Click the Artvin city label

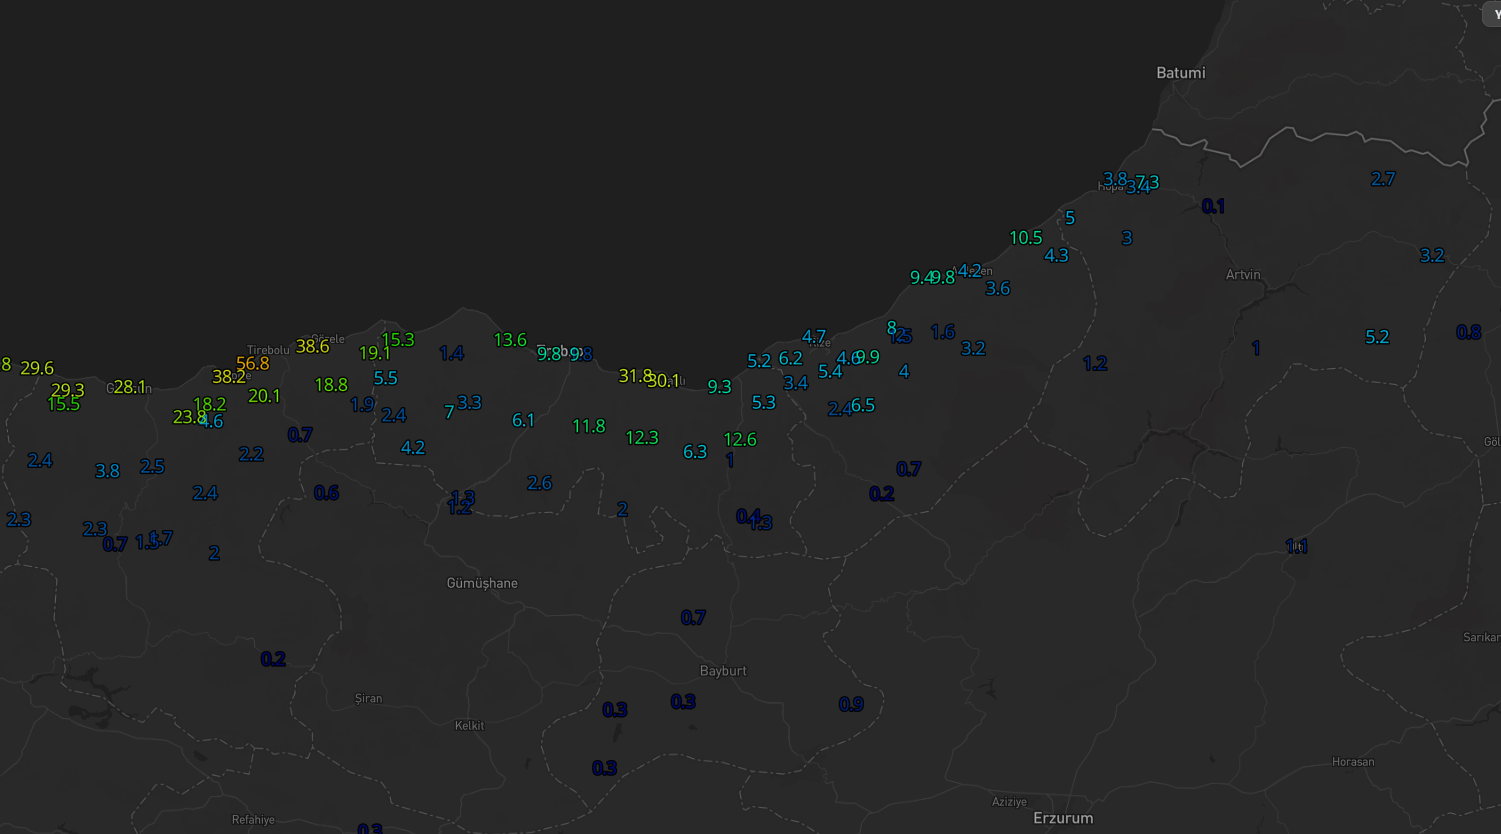(x=1243, y=275)
